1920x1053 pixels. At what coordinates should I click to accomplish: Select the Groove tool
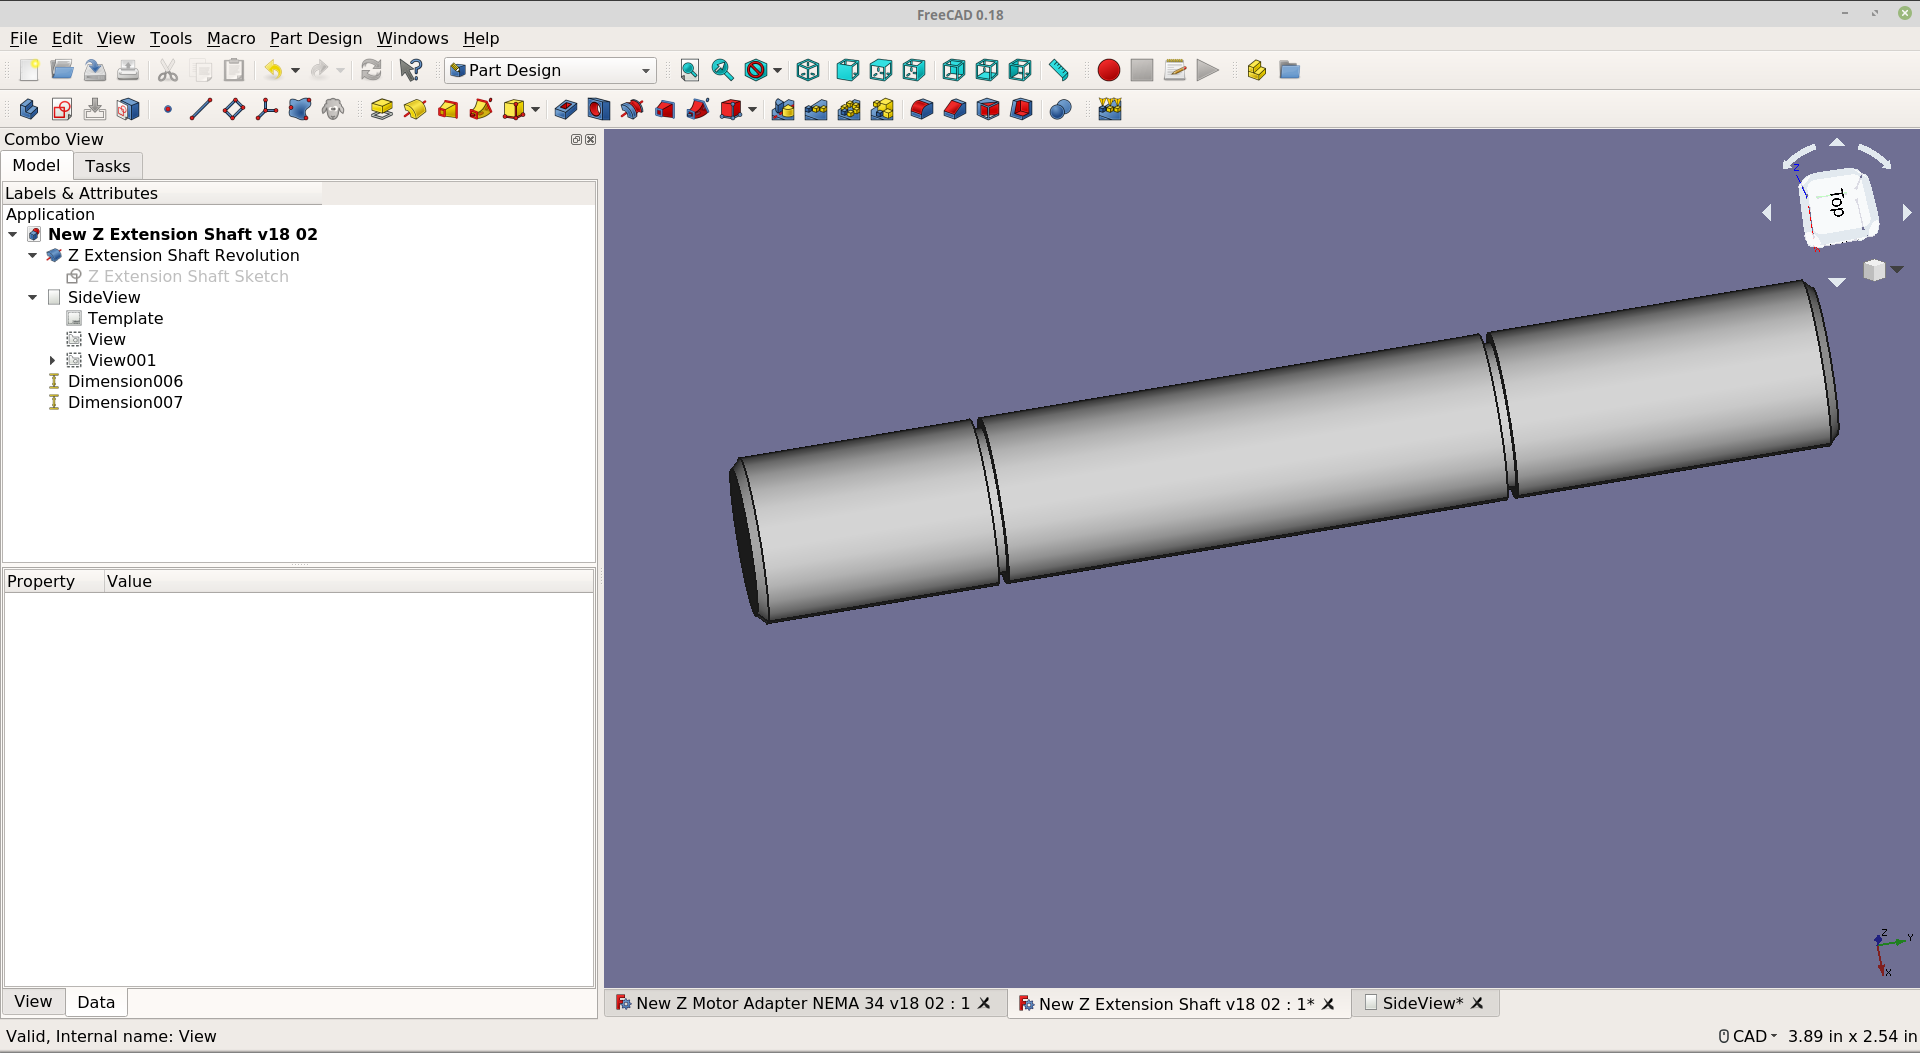[632, 109]
